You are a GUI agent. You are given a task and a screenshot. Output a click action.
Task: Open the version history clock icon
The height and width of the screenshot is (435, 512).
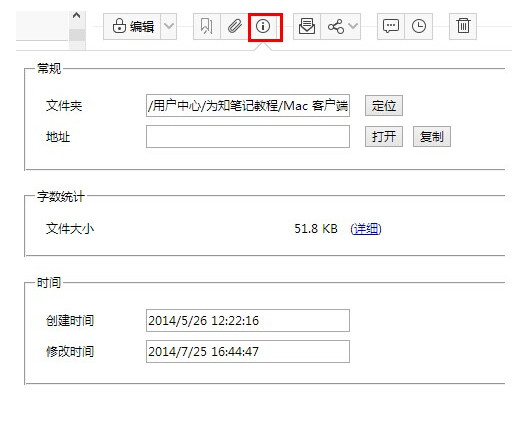[x=419, y=26]
